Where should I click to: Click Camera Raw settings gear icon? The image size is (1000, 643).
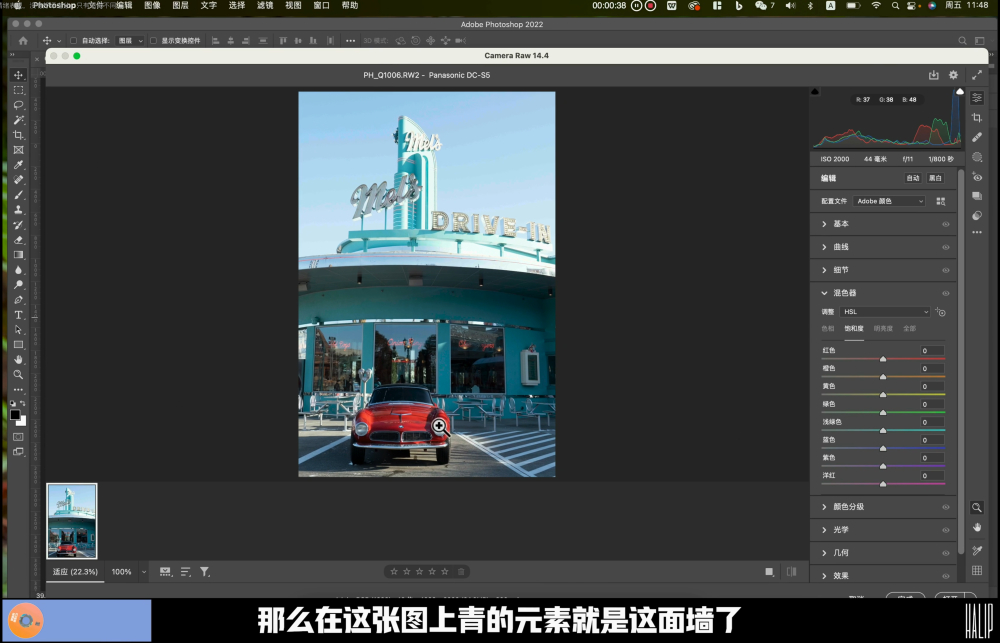[953, 75]
